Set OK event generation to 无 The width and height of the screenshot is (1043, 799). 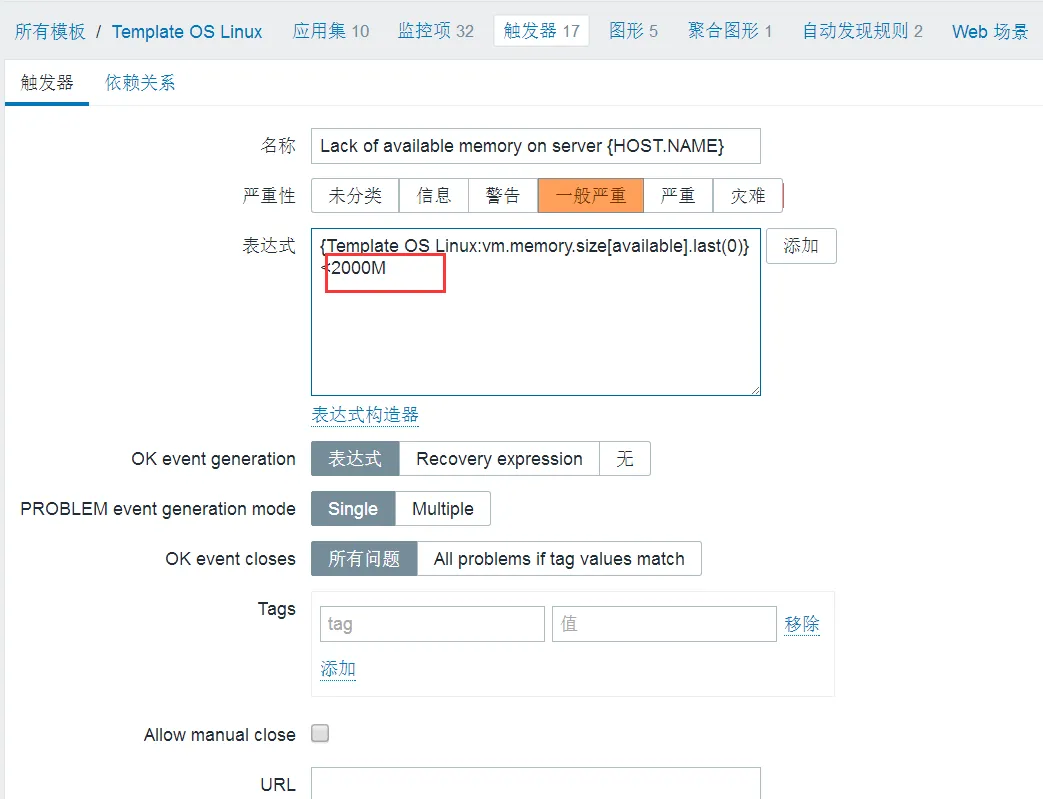[x=625, y=458]
